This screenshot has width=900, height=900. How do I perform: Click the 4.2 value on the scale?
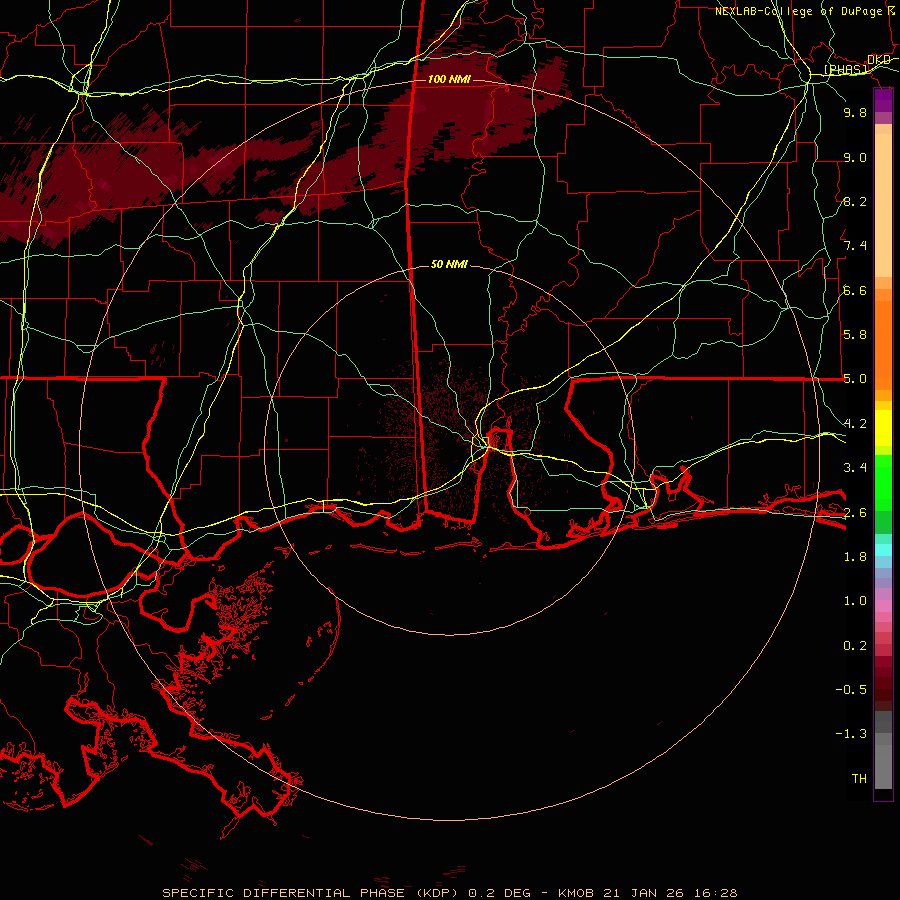click(x=855, y=424)
